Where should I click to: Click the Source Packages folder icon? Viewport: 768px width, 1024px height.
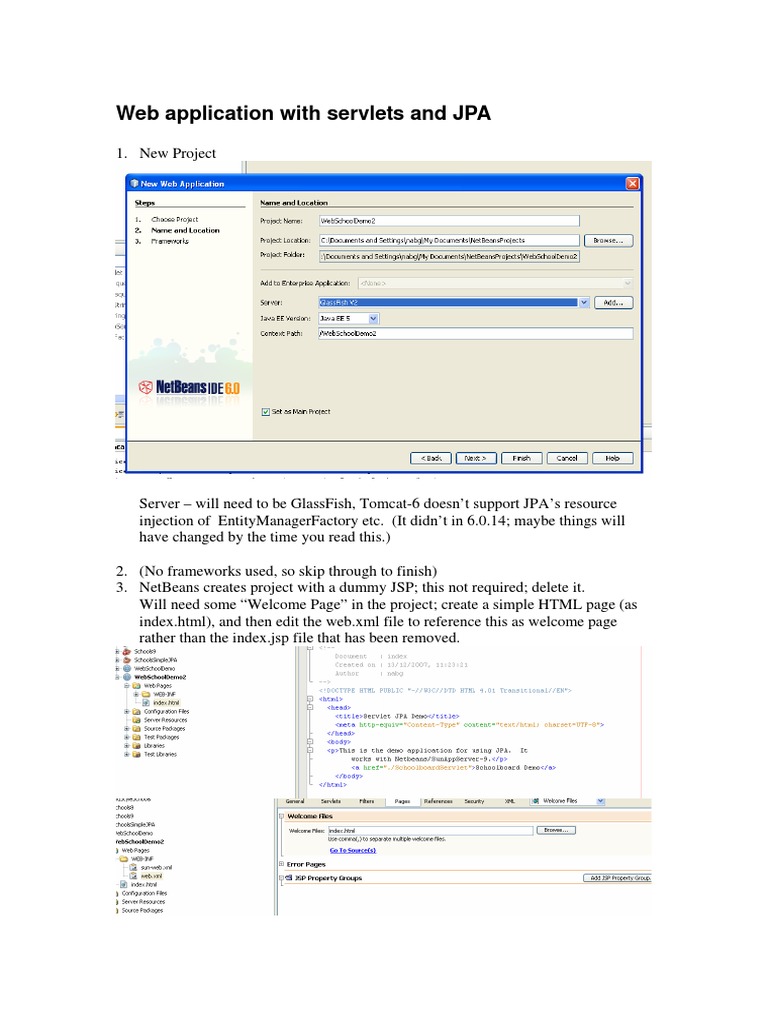click(136, 728)
